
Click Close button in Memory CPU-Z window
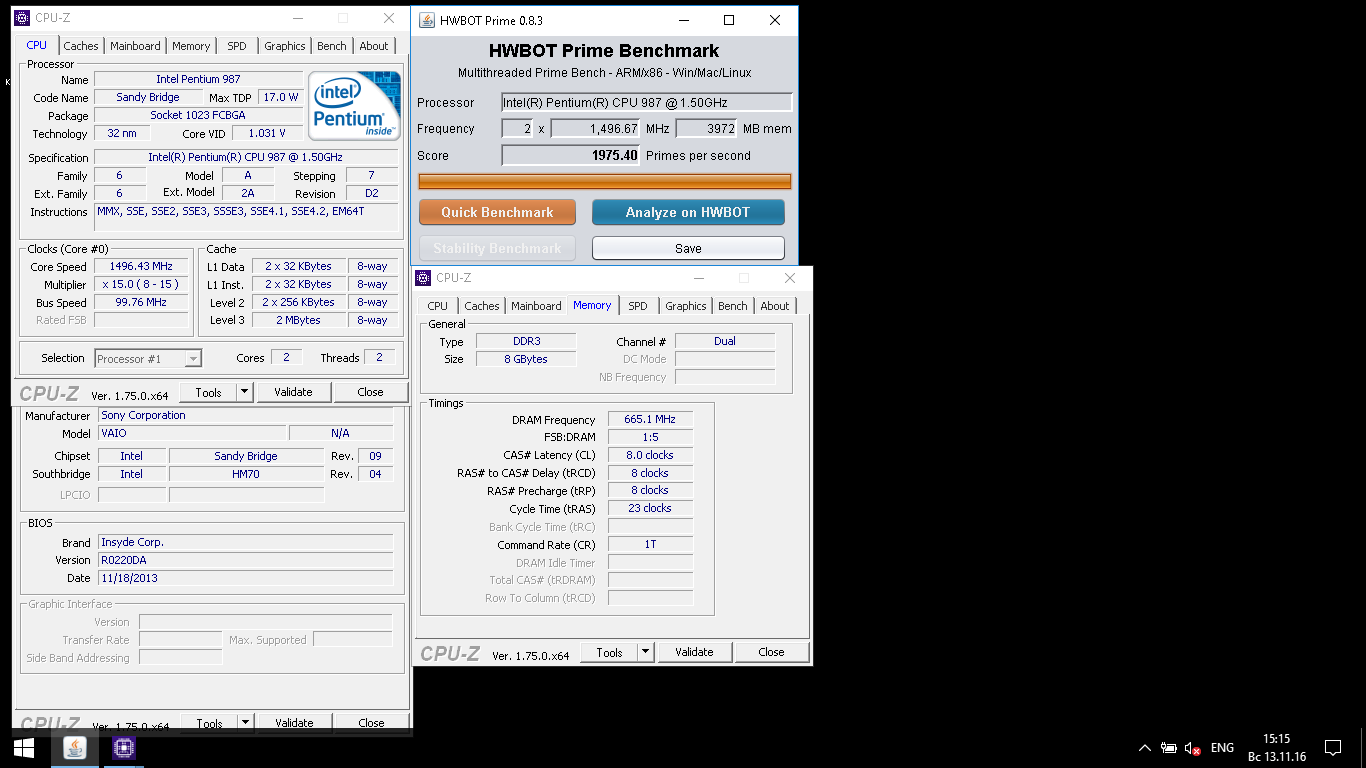pos(771,652)
